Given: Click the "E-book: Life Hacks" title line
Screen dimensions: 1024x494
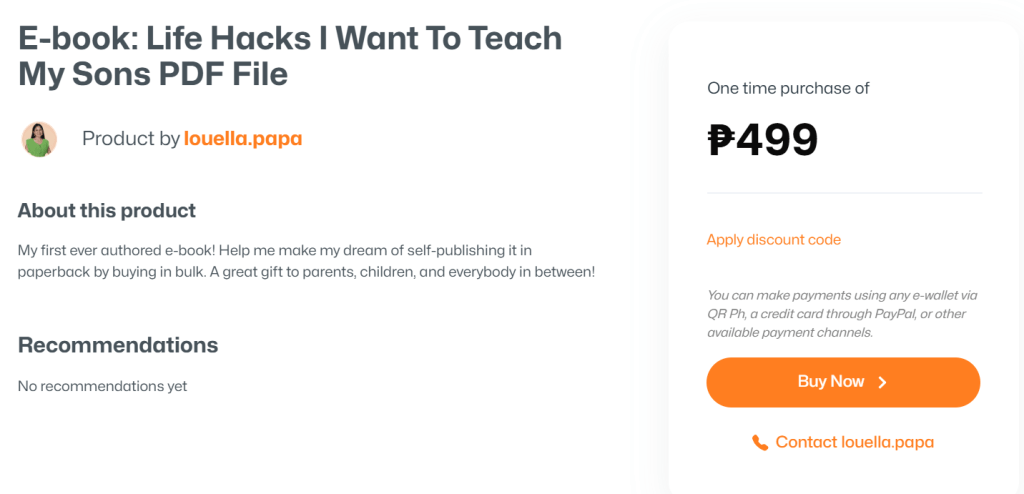Looking at the screenshot, I should [x=290, y=38].
